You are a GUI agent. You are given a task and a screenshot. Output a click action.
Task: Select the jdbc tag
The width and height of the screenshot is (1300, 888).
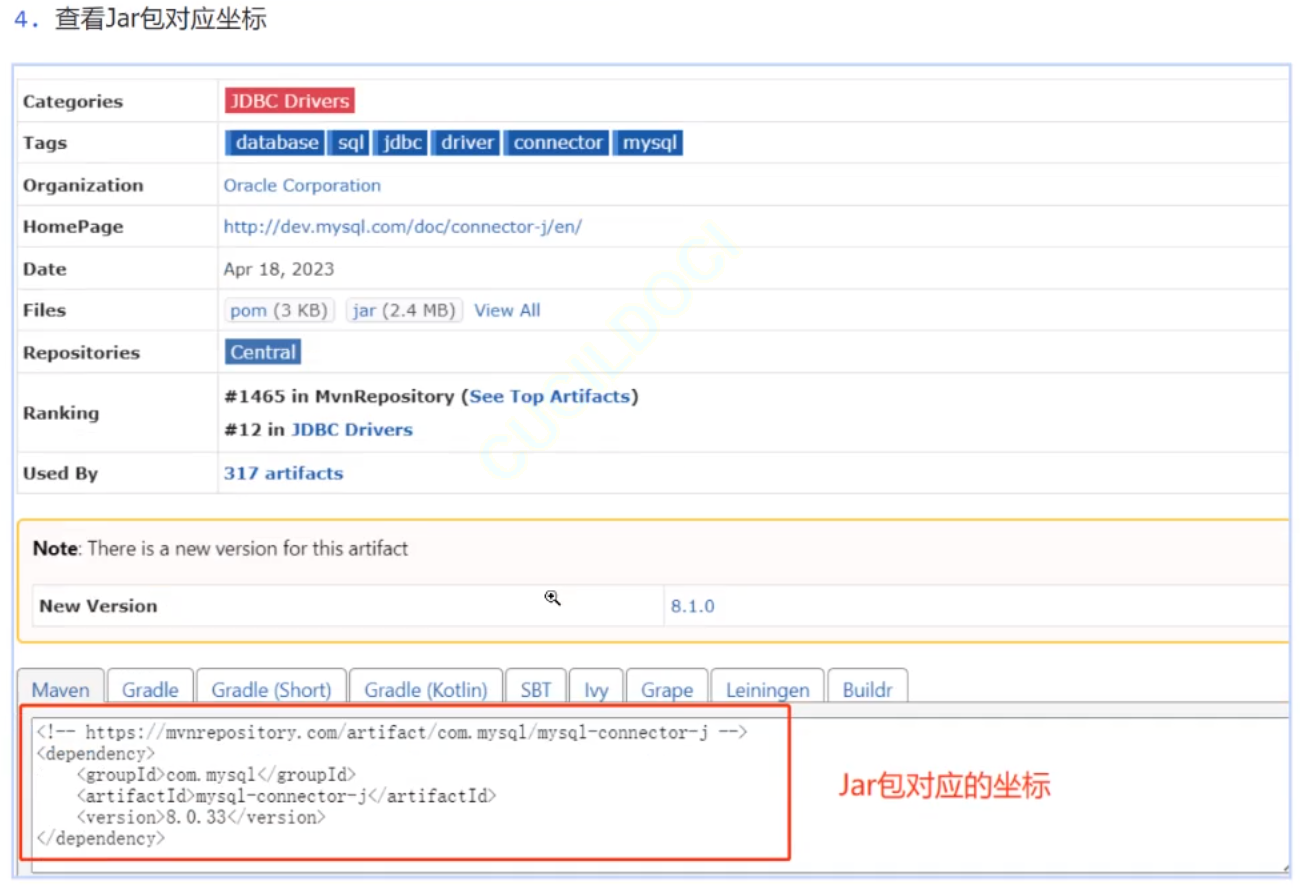tap(402, 143)
